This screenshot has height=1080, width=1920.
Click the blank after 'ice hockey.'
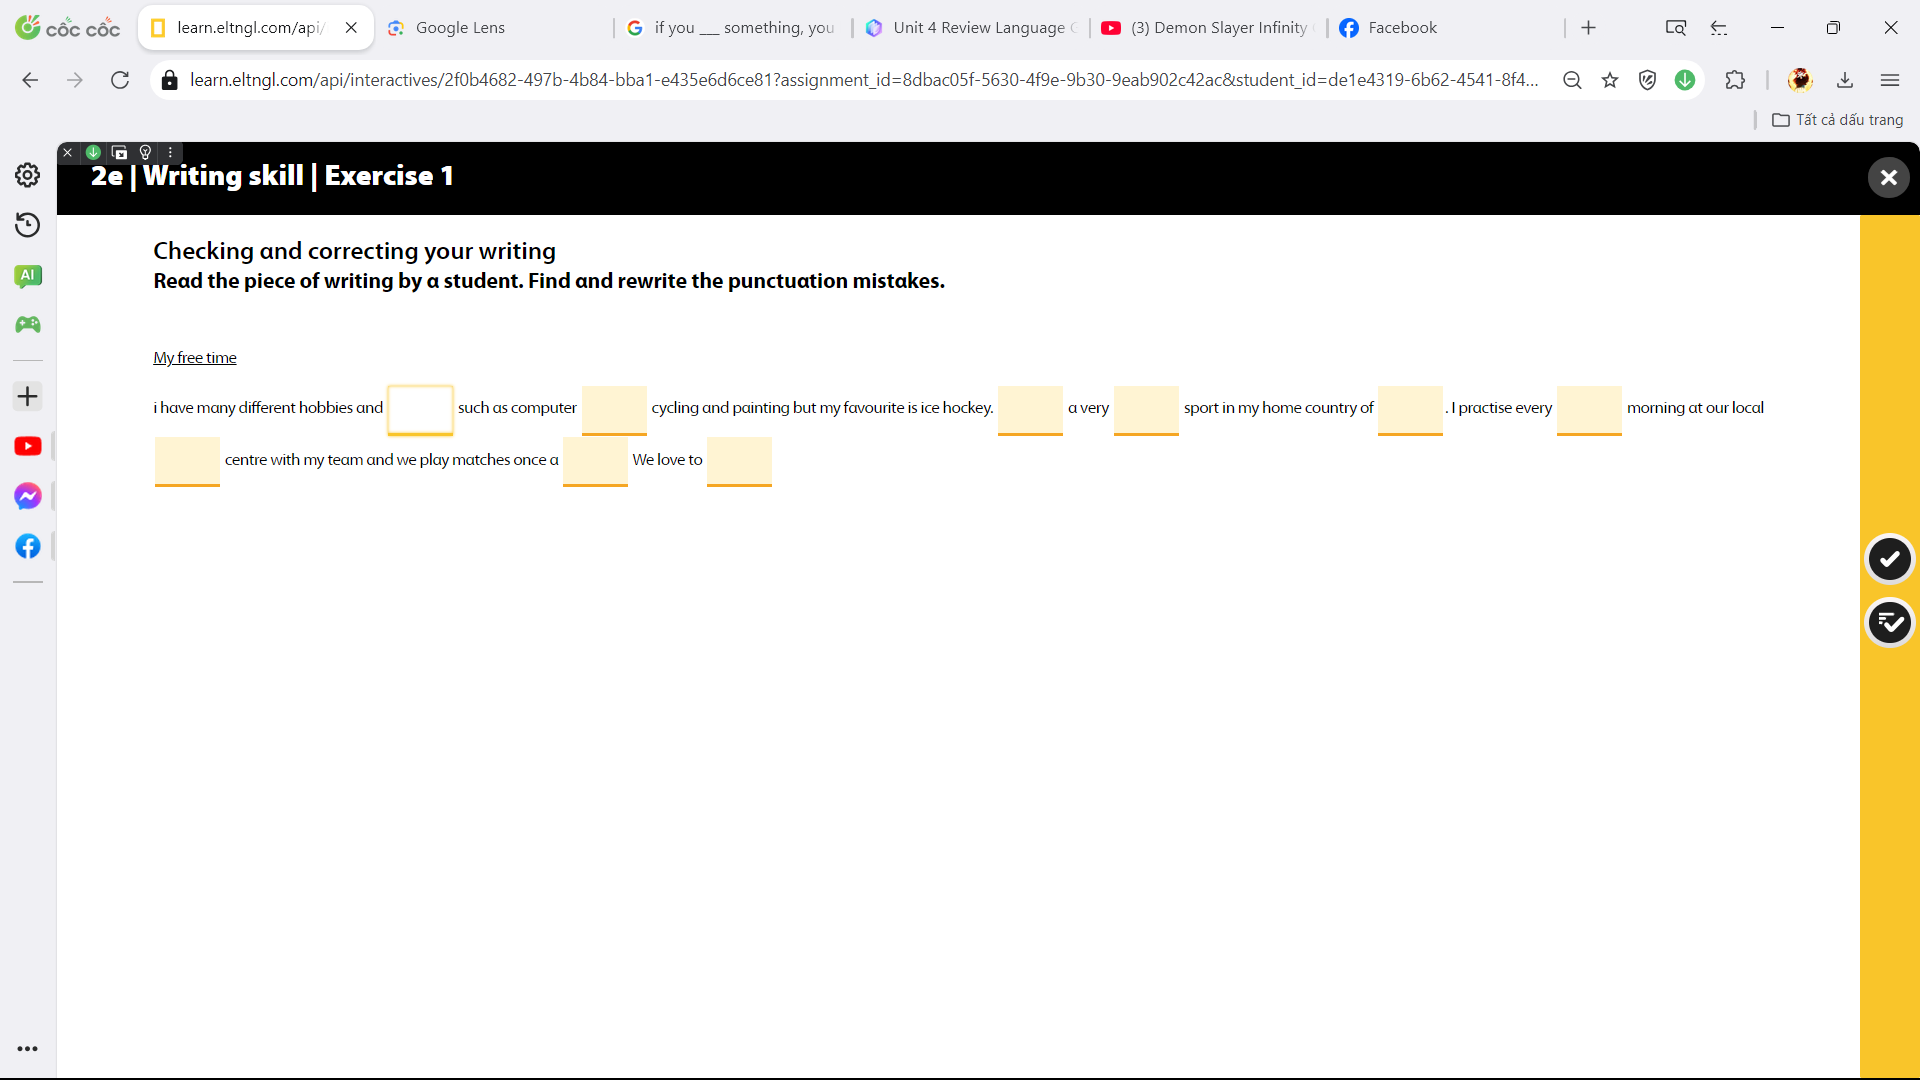pos(1030,409)
